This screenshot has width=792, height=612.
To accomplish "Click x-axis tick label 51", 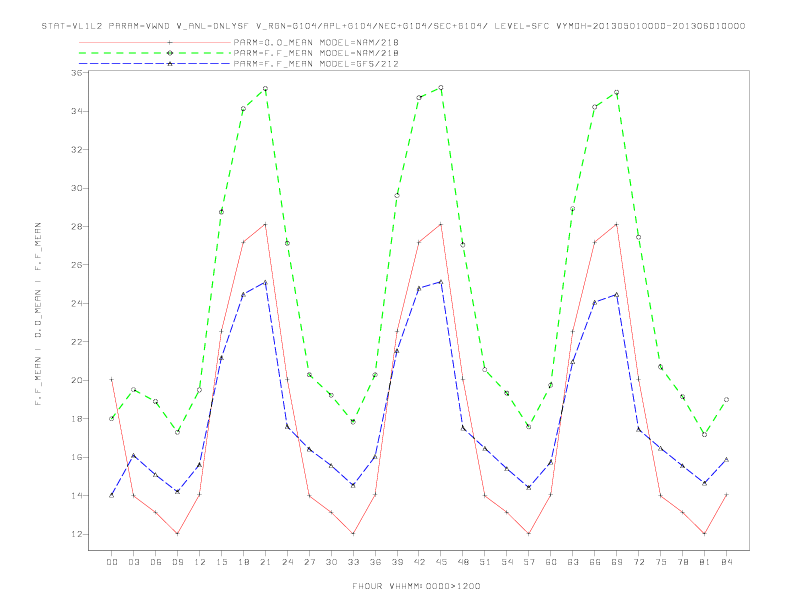I will (x=485, y=562).
